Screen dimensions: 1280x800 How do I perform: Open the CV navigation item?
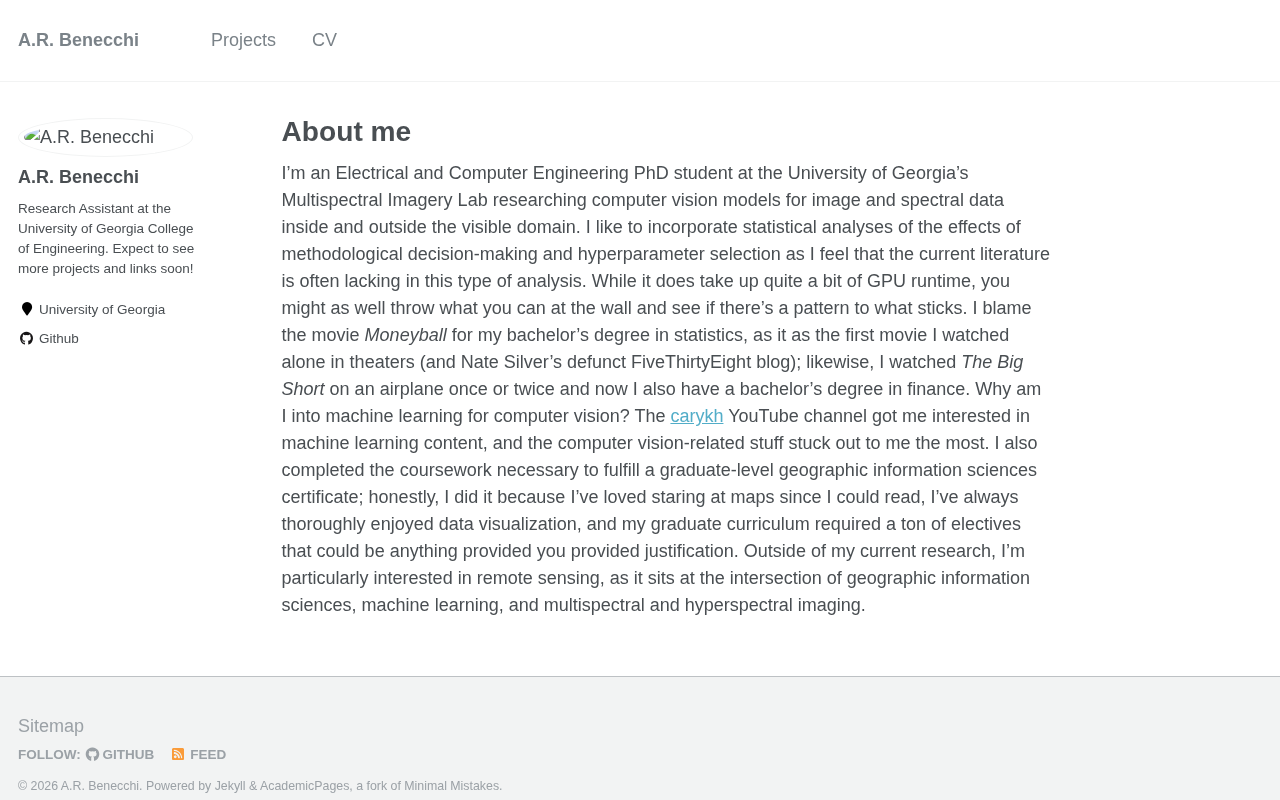[324, 40]
